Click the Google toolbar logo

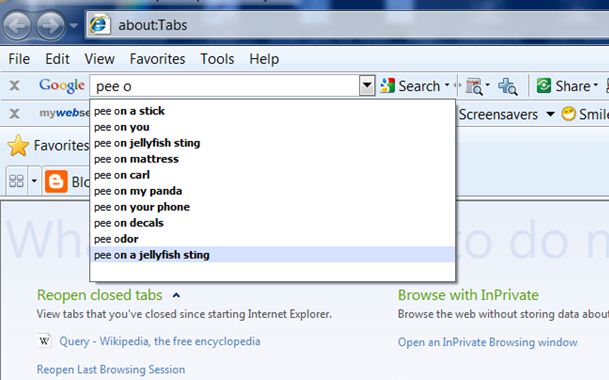(x=62, y=85)
